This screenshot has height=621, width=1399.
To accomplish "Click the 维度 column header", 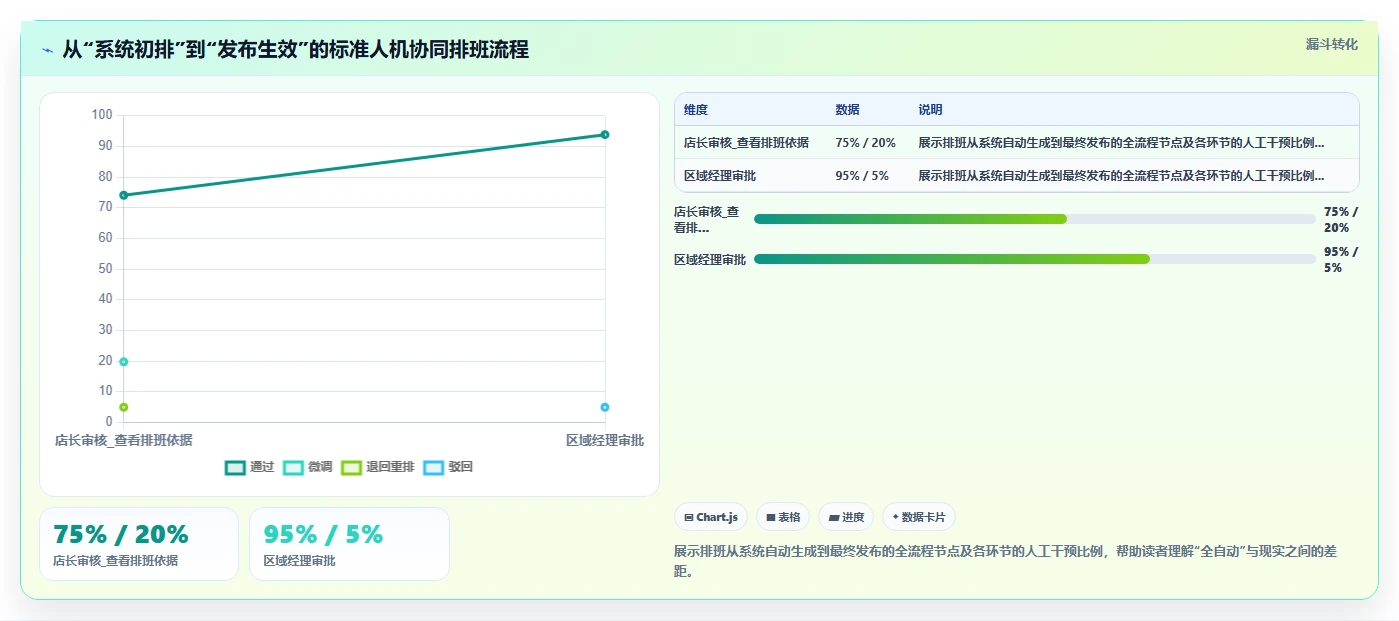I will [x=696, y=110].
